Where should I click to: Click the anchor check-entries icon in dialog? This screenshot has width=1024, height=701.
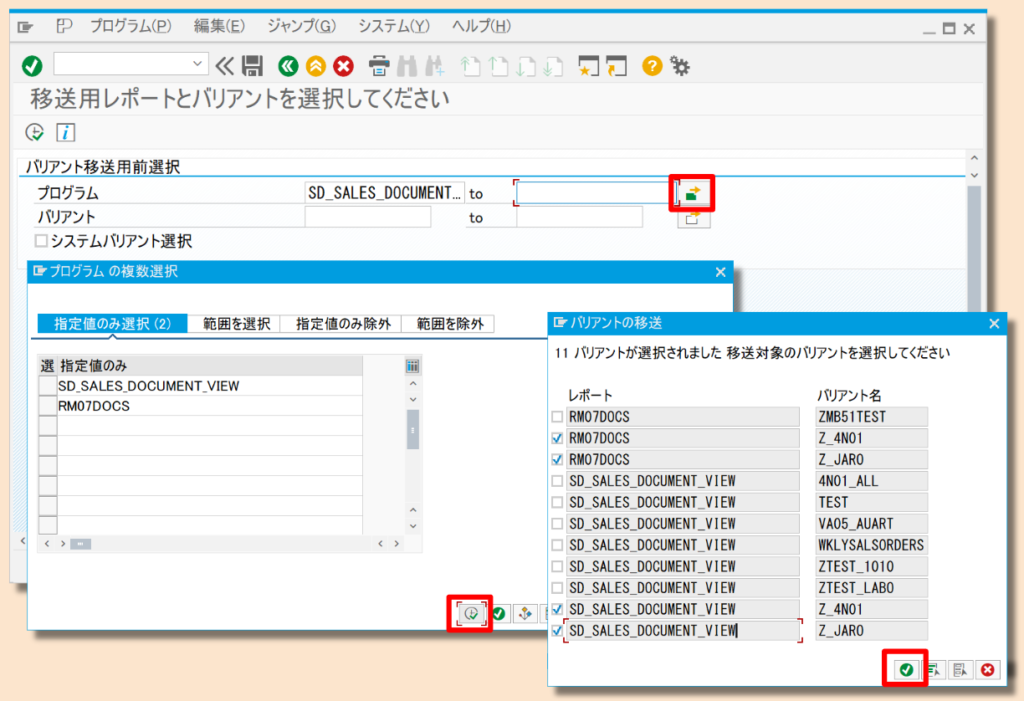coord(525,613)
